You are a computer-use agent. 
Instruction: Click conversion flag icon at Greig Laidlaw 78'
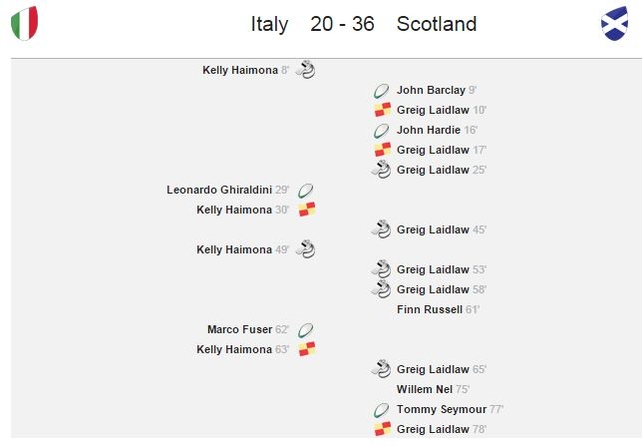[x=382, y=429]
